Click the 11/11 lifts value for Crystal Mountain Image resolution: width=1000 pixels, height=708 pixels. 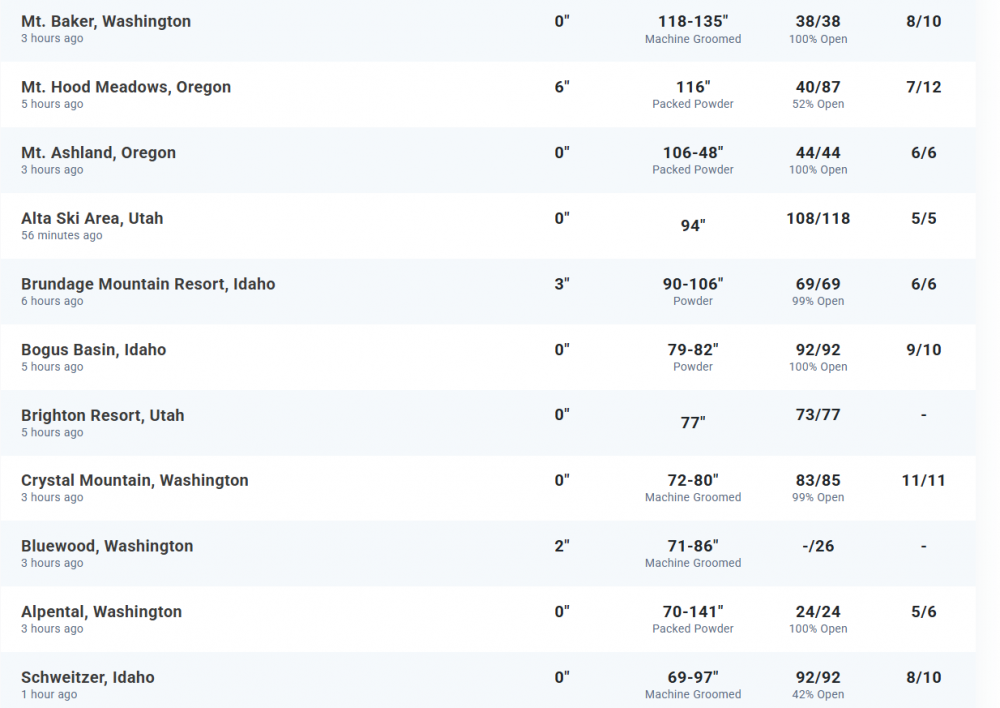click(x=923, y=480)
